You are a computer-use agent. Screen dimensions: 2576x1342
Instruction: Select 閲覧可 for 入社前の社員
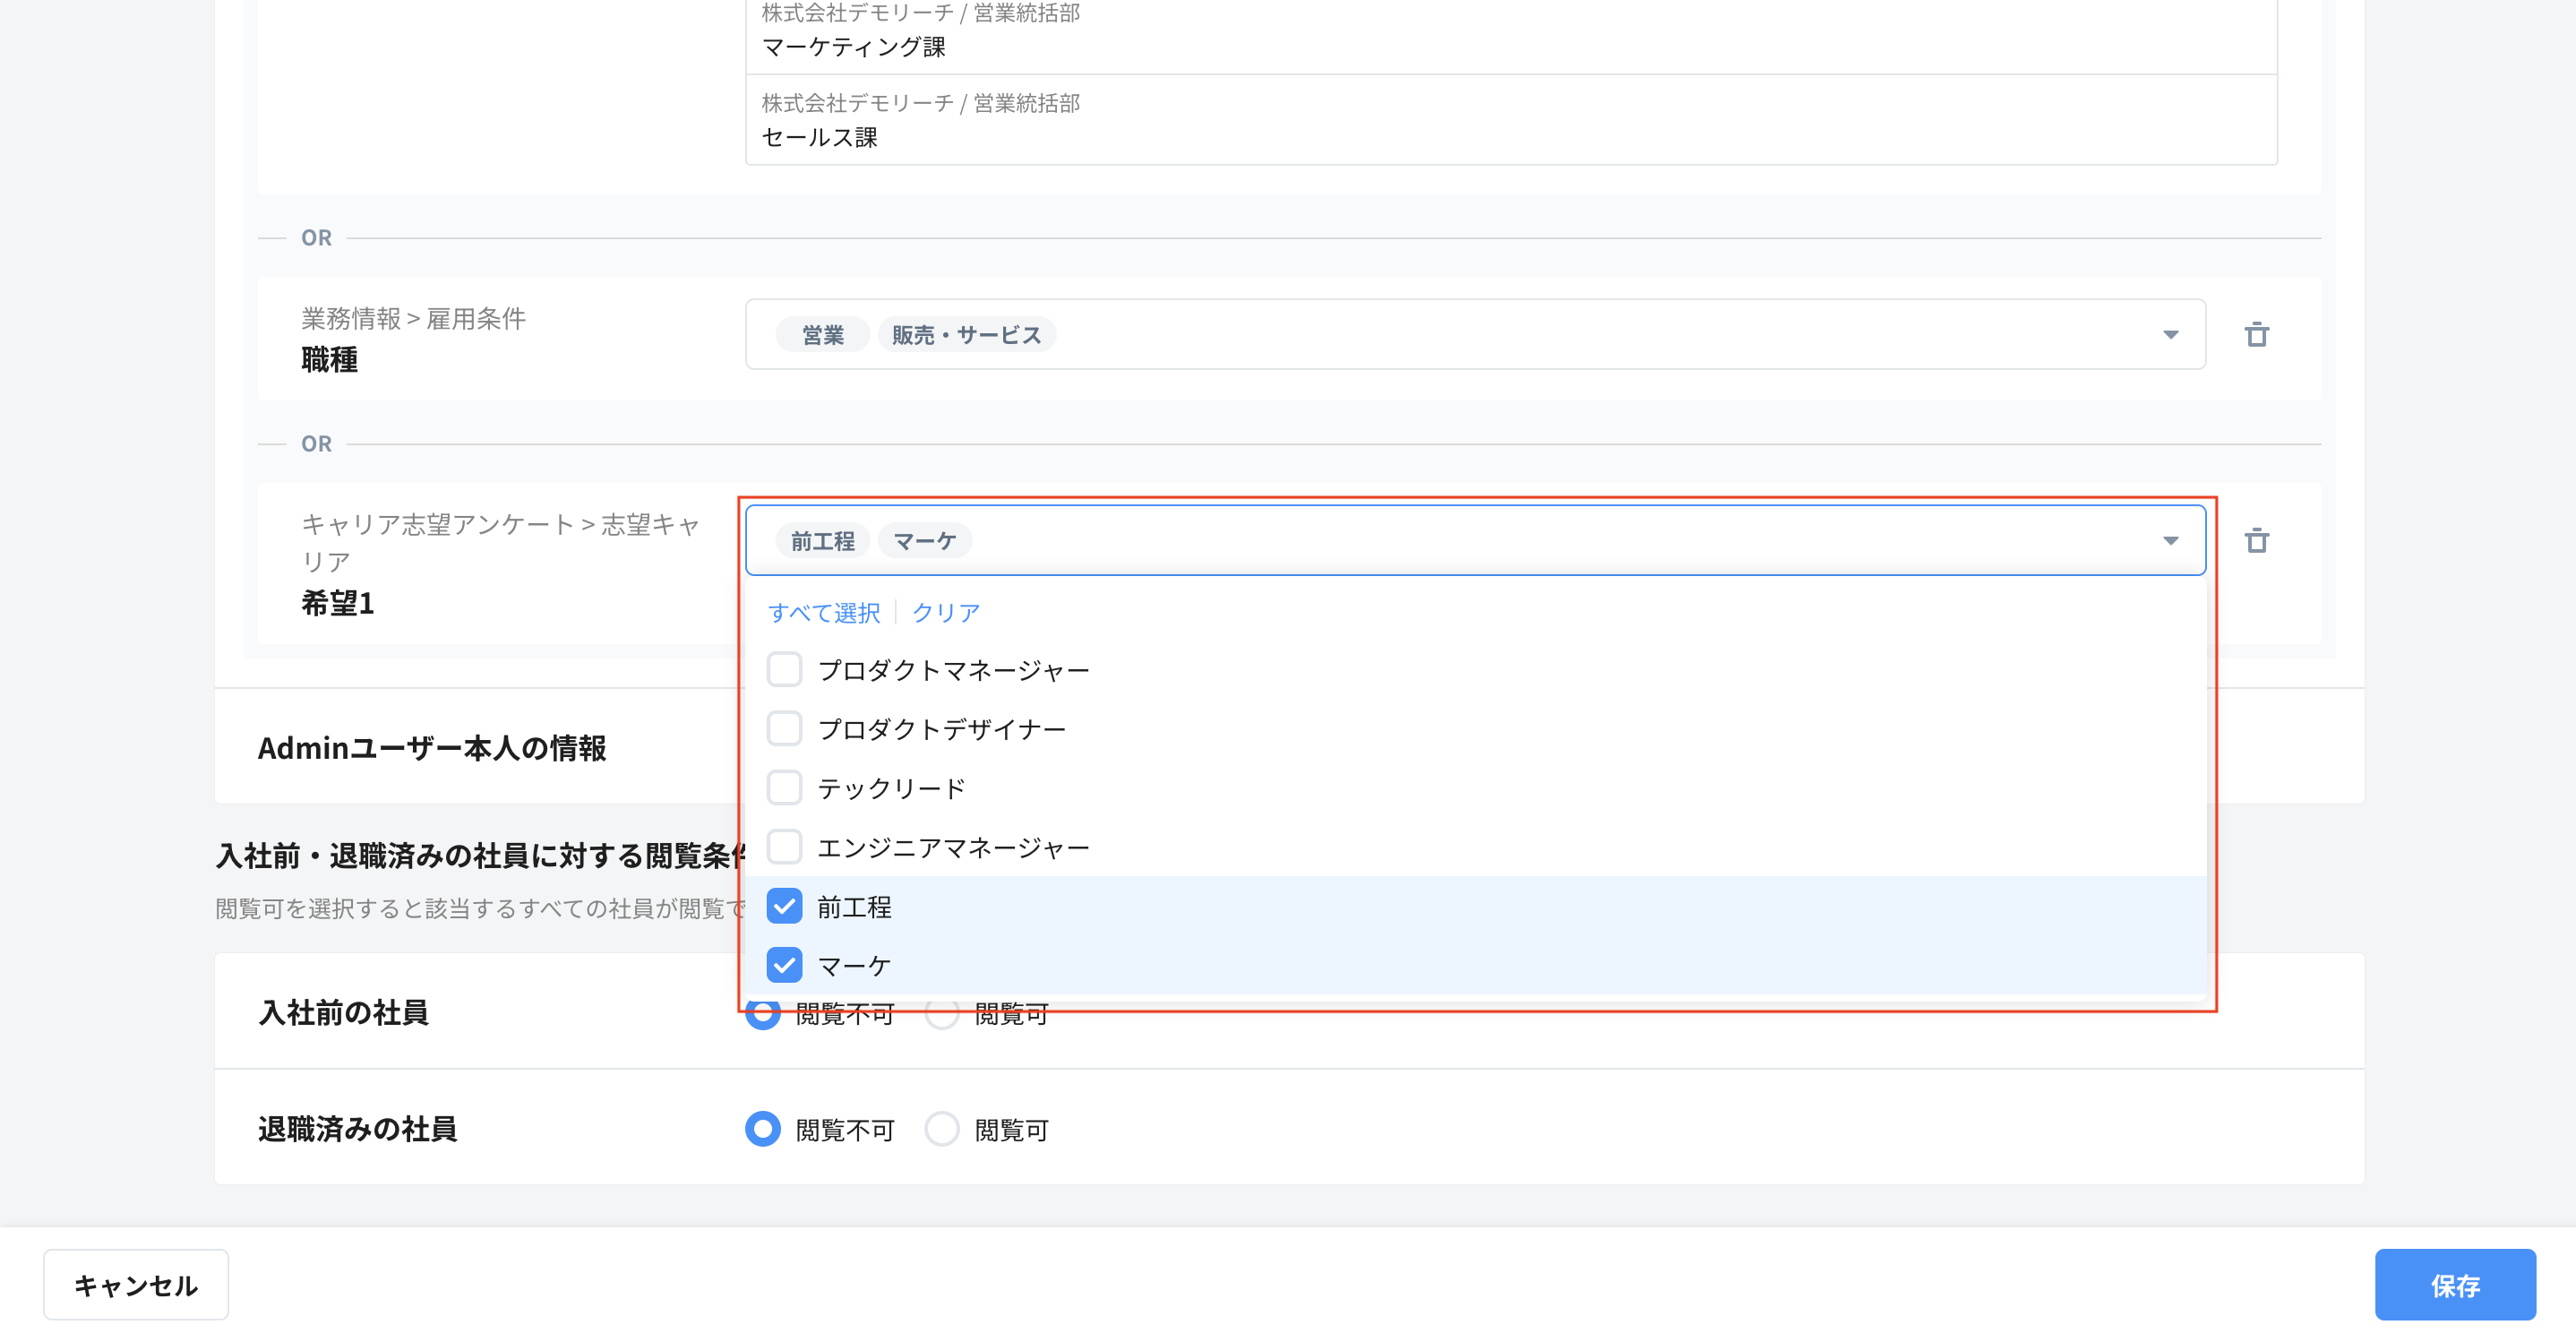tap(941, 1014)
